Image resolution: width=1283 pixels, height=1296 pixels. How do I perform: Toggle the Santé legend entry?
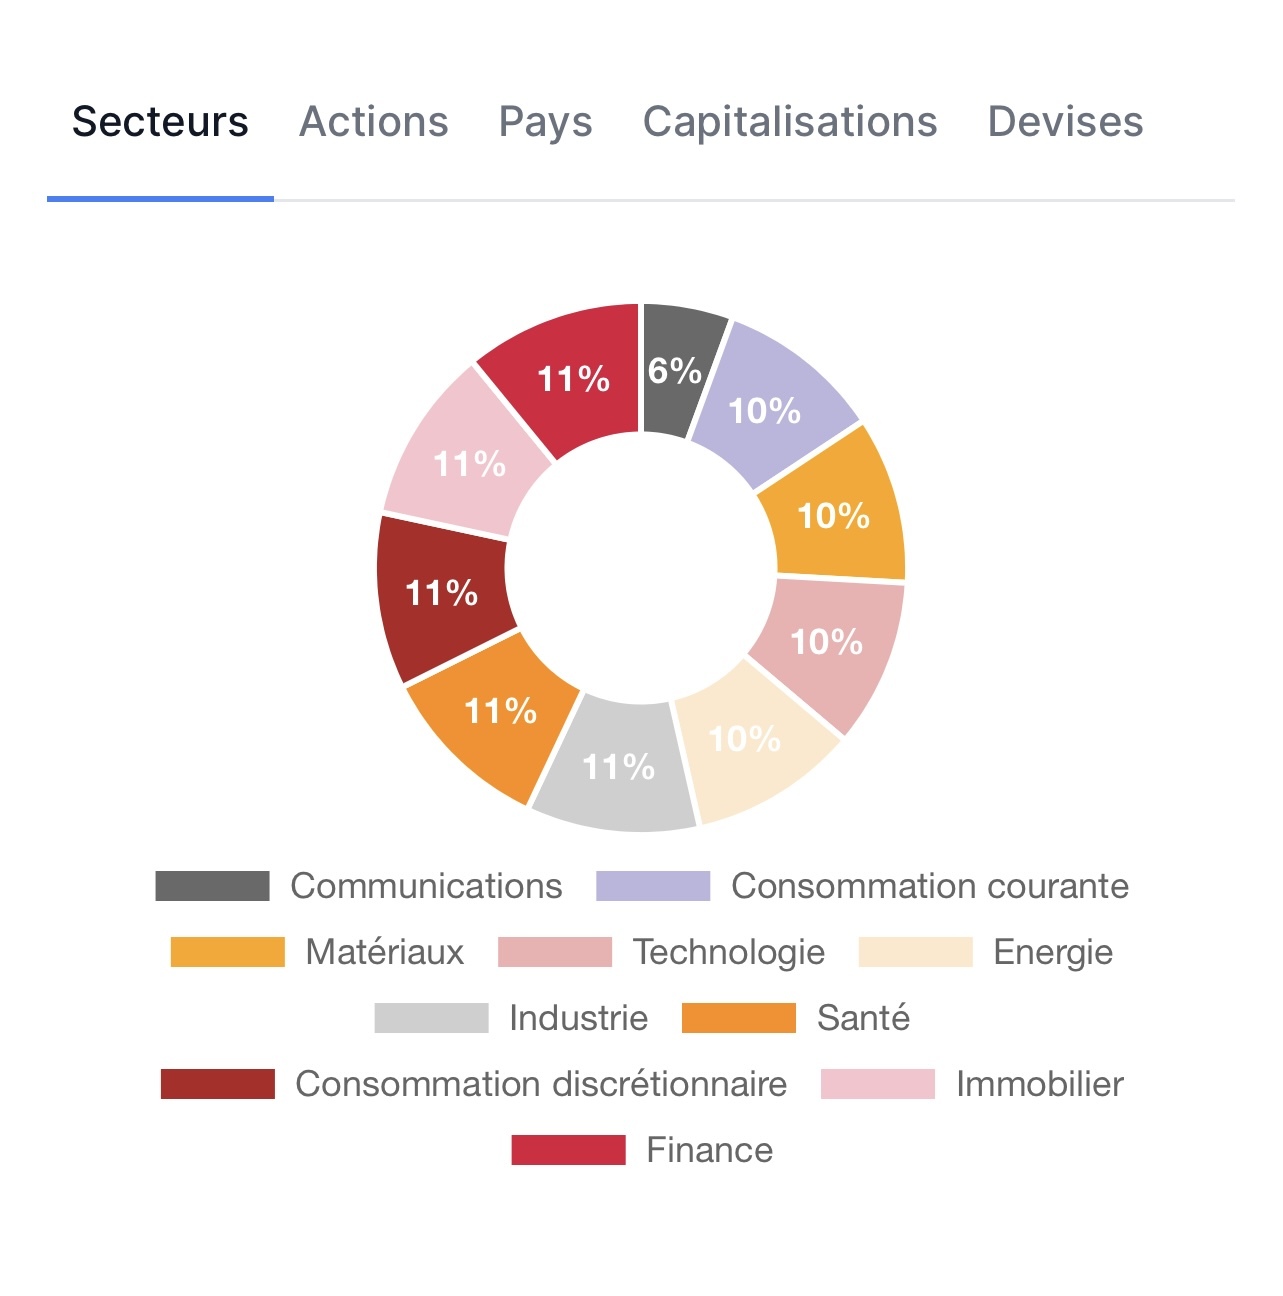pyautogui.click(x=863, y=1018)
